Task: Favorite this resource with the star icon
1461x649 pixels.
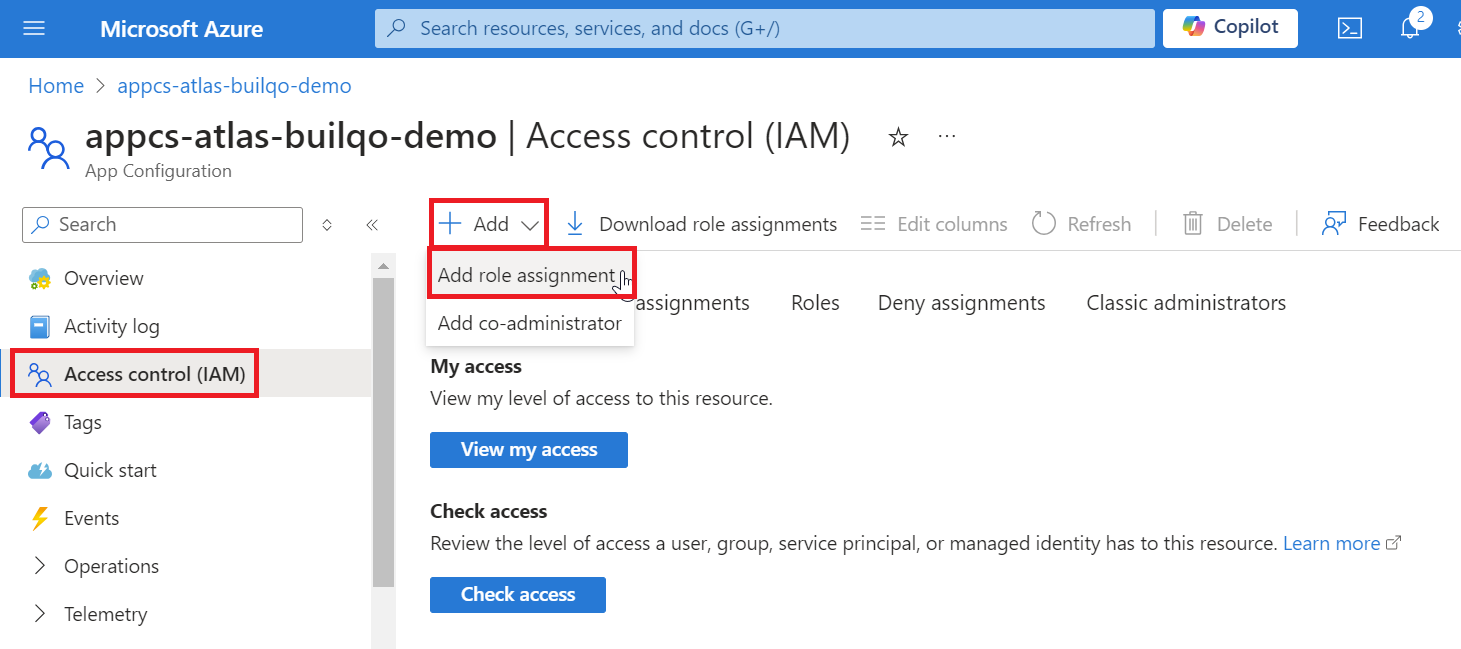Action: point(898,138)
